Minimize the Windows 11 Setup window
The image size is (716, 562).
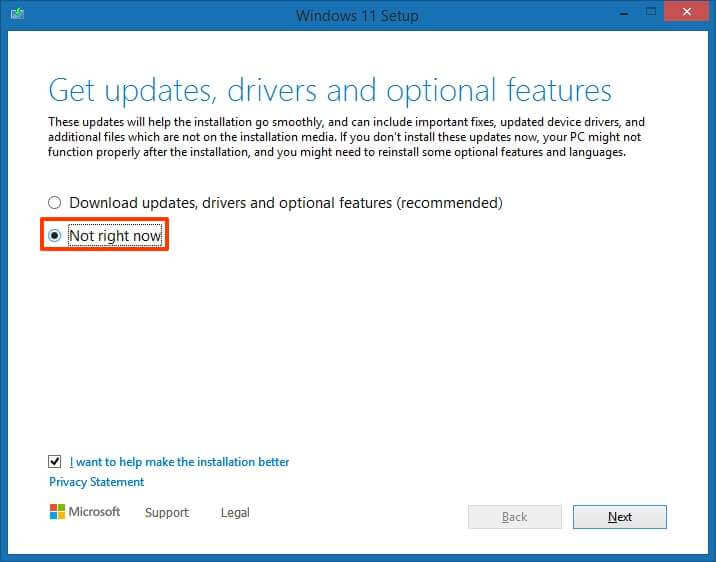click(624, 13)
